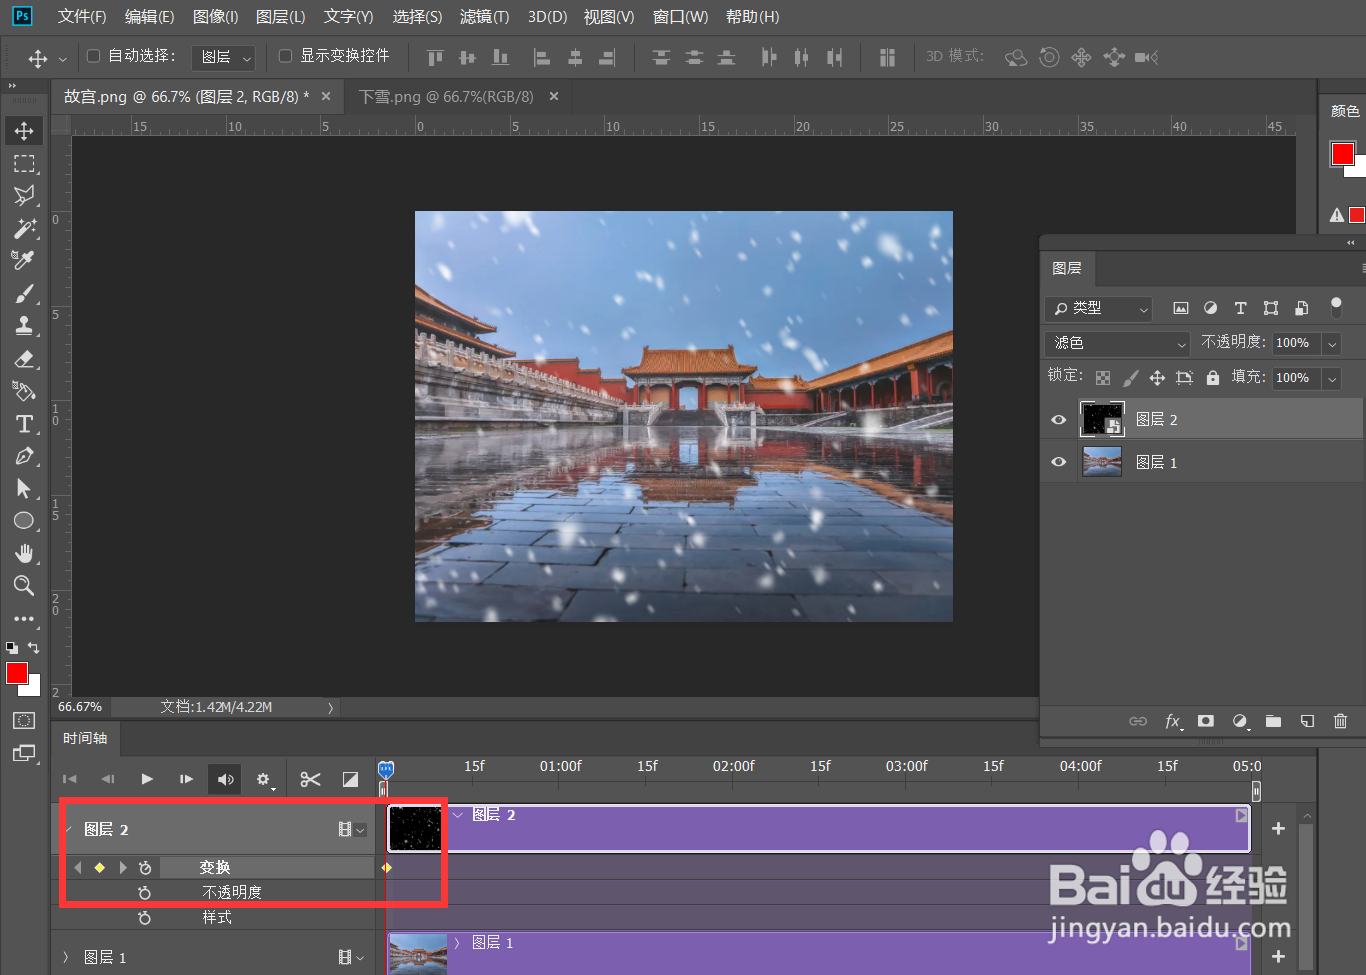The height and width of the screenshot is (975, 1366).
Task: Open the Add layer style fx menu
Action: 1172,721
